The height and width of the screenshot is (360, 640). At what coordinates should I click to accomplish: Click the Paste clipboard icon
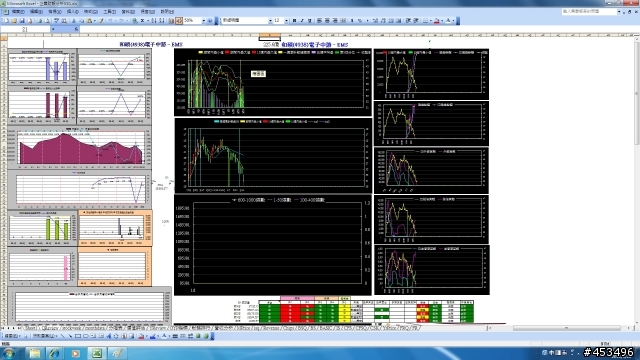pyautogui.click(x=89, y=20)
